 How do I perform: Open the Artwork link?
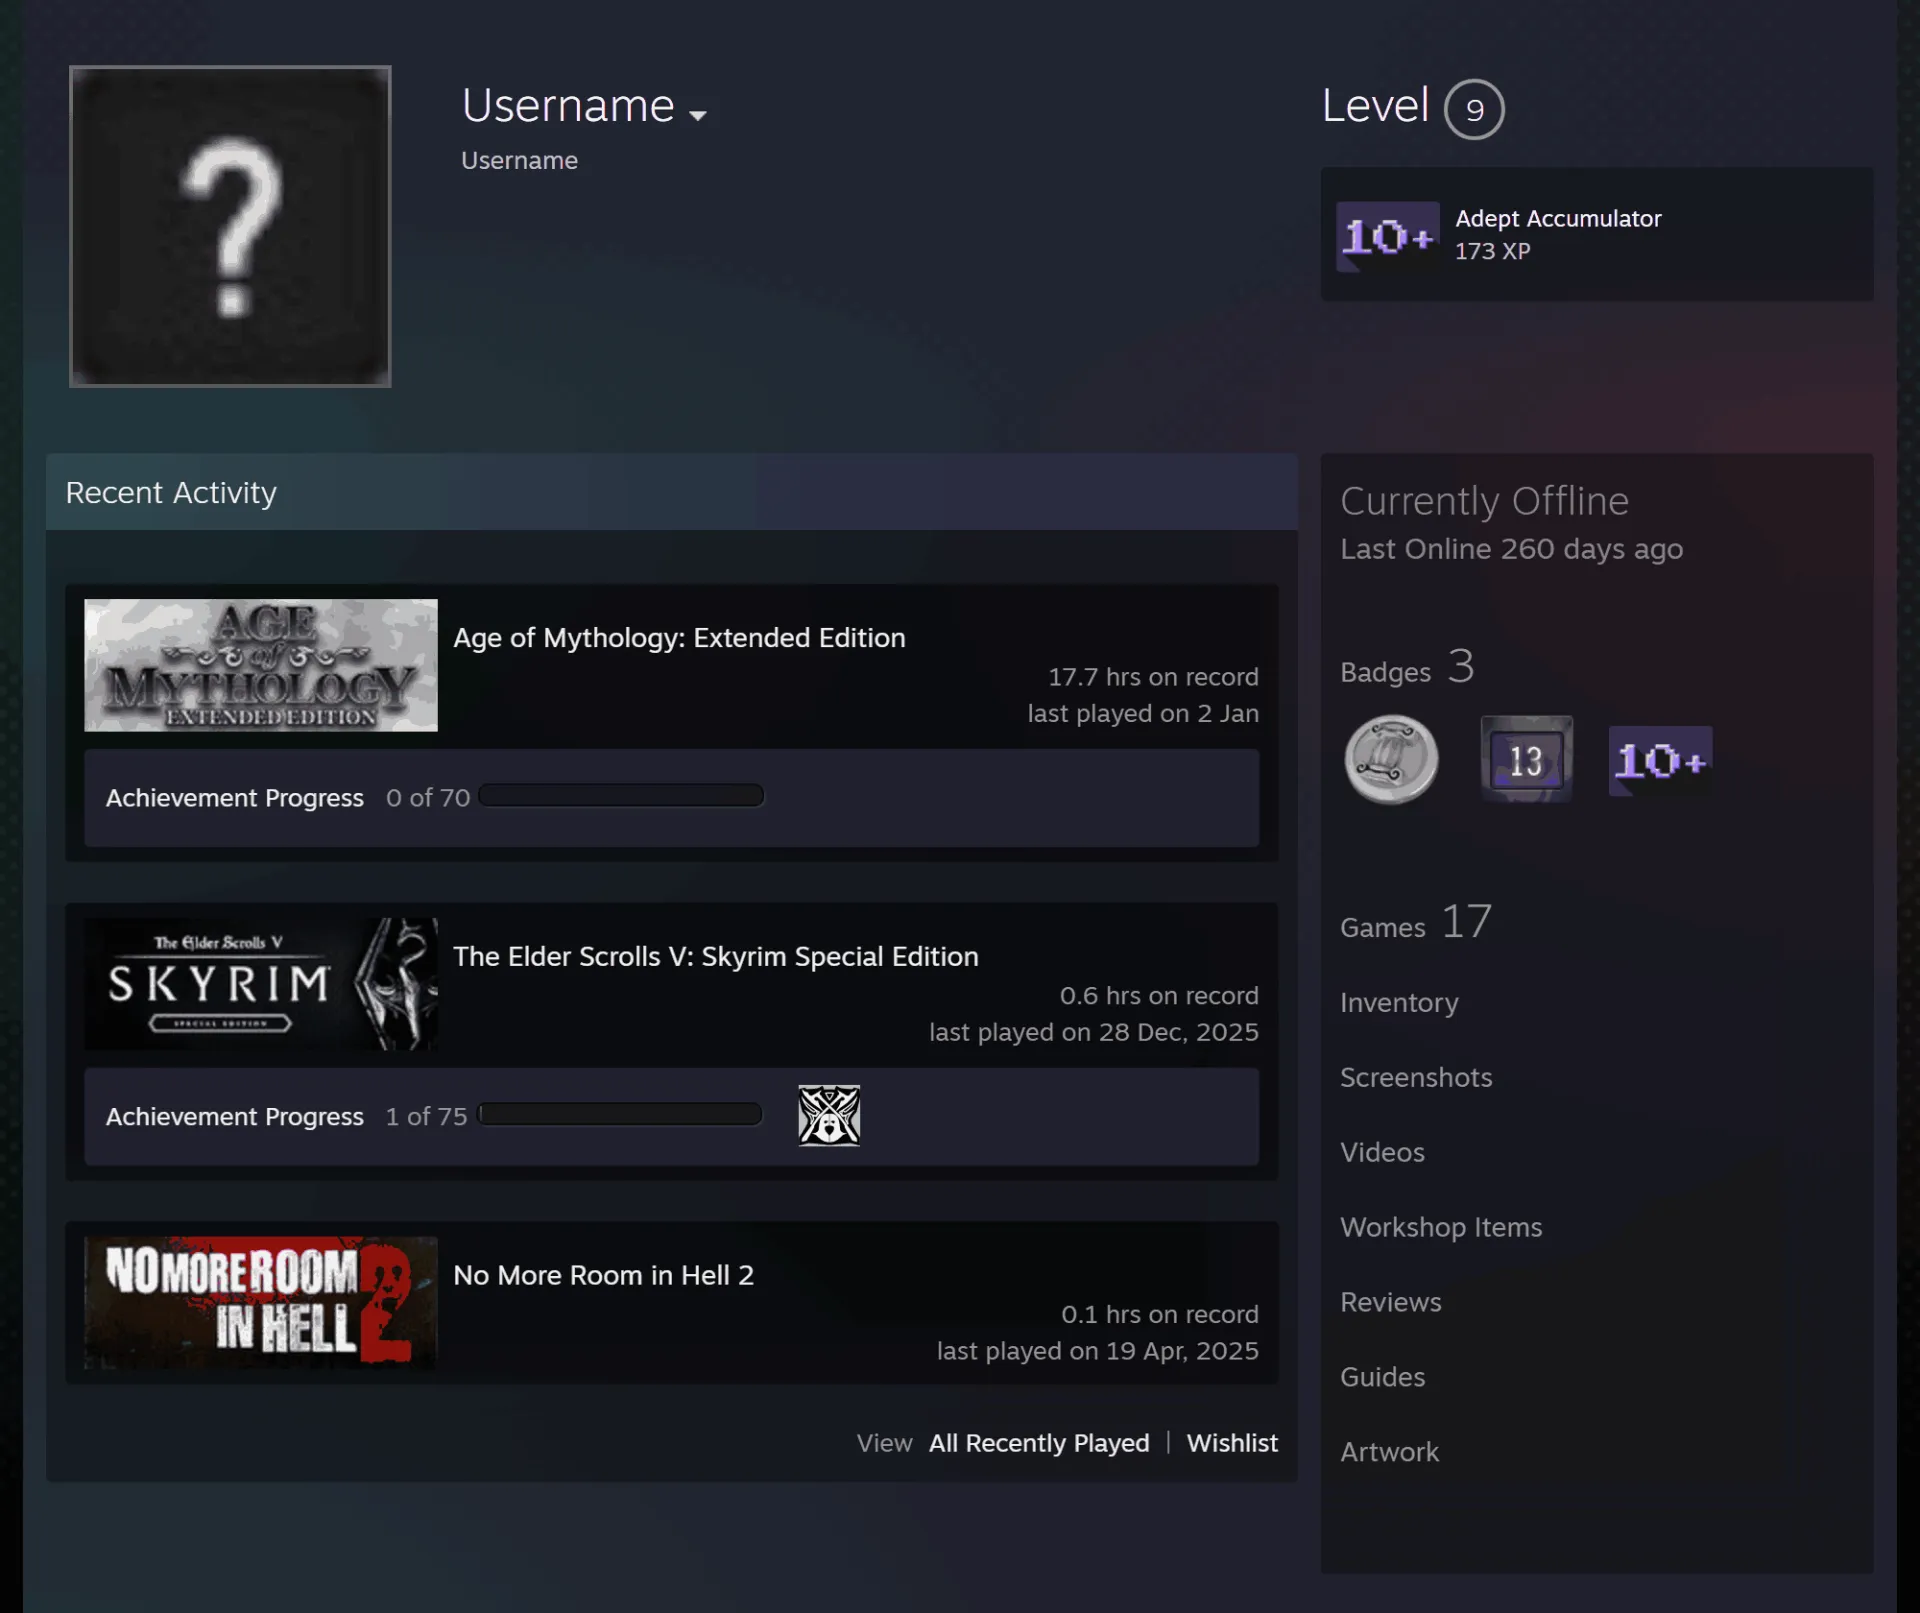[1390, 1452]
